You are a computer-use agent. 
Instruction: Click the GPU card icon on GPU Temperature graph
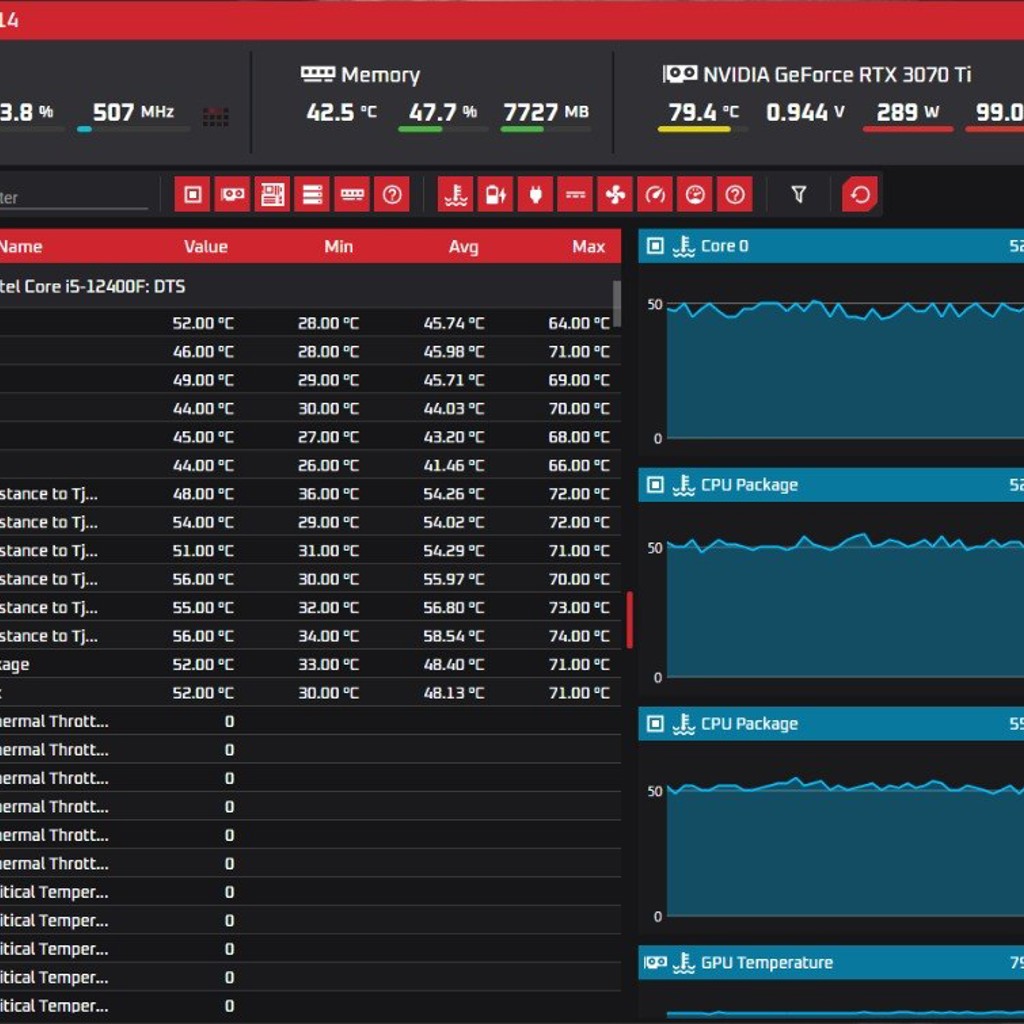tap(655, 962)
